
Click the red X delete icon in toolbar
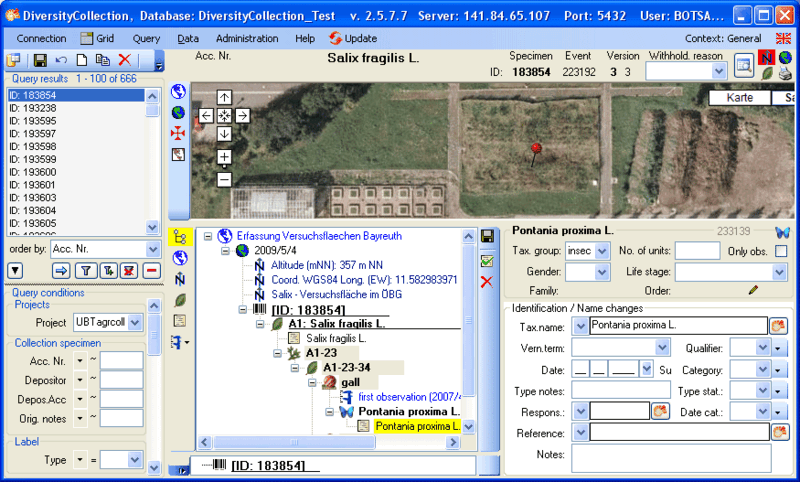[124, 61]
